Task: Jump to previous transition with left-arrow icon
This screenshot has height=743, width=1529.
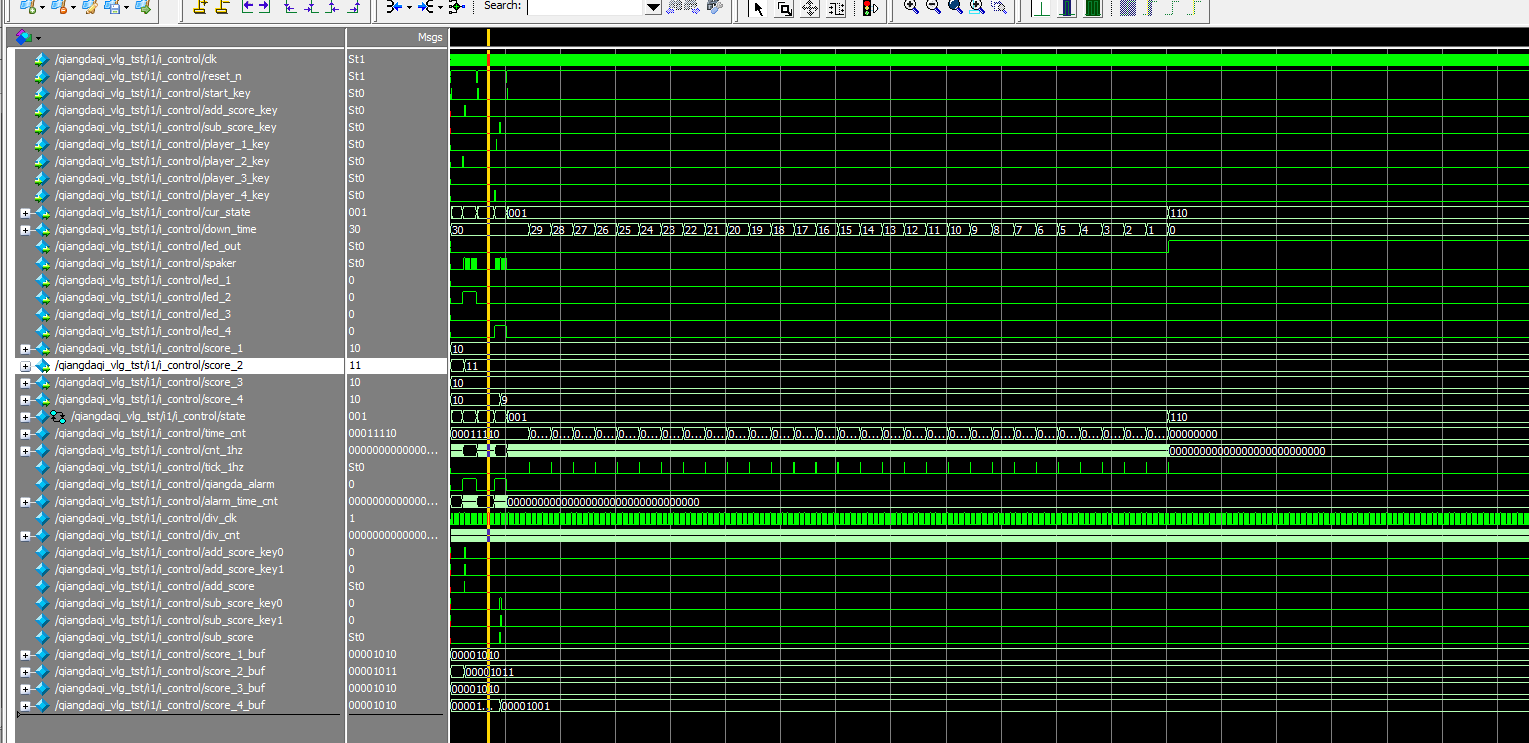Action: tap(248, 7)
